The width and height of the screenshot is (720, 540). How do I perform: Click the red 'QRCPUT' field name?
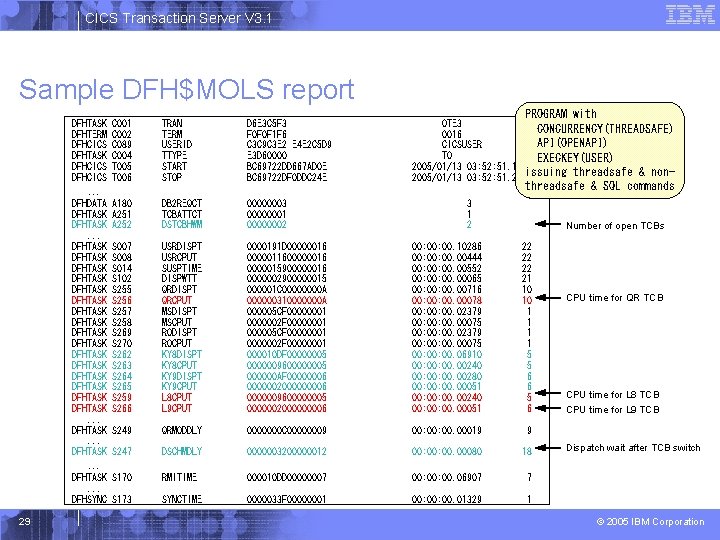177,300
